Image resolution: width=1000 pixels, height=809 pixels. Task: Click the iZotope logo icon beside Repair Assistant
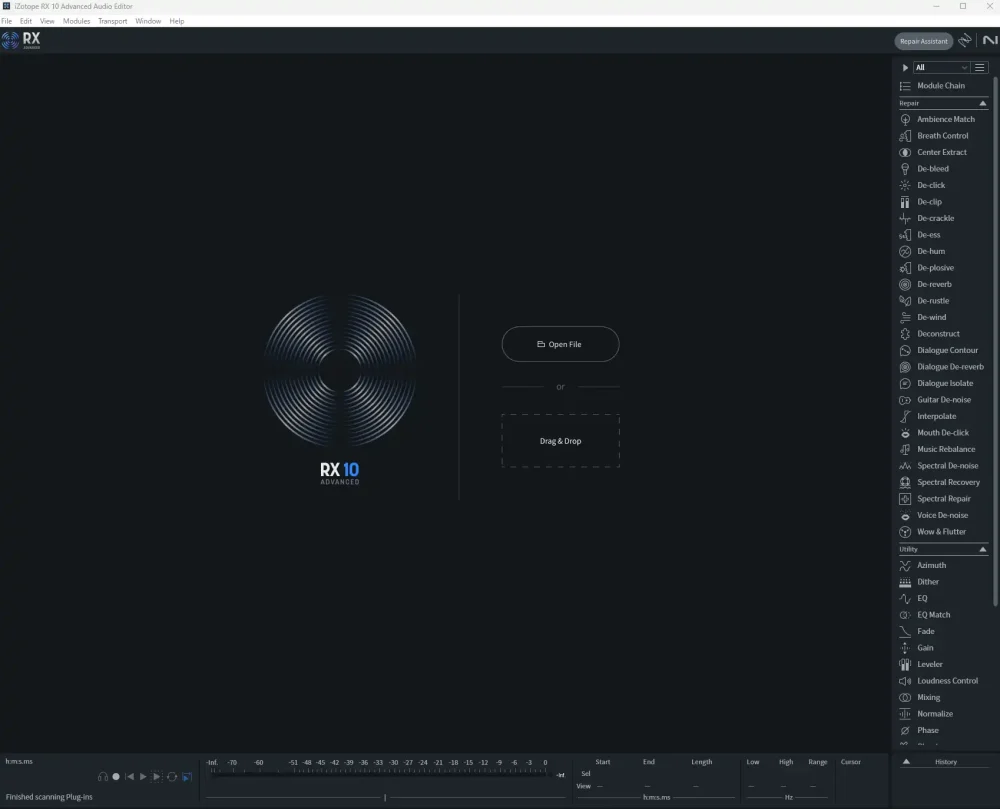[965, 41]
